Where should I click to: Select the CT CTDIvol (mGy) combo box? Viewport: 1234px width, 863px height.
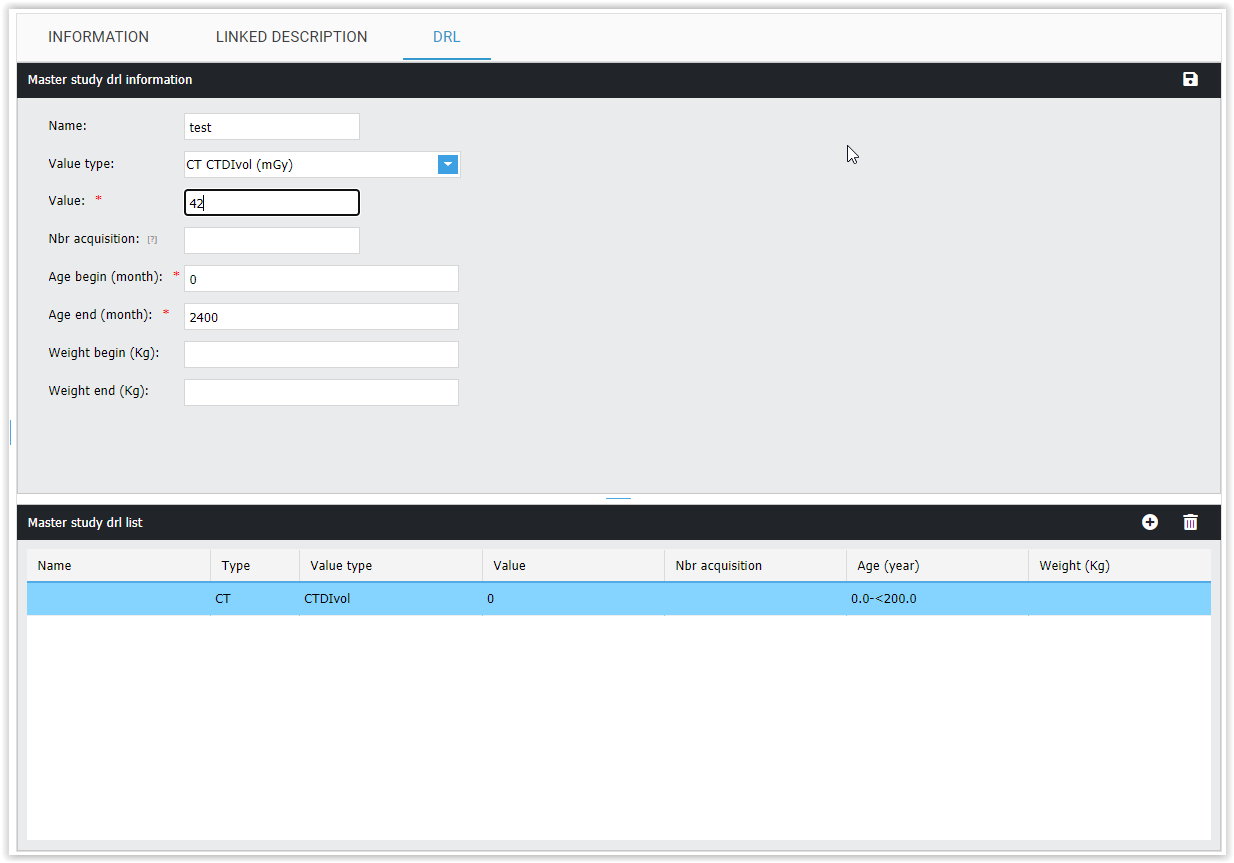310,165
